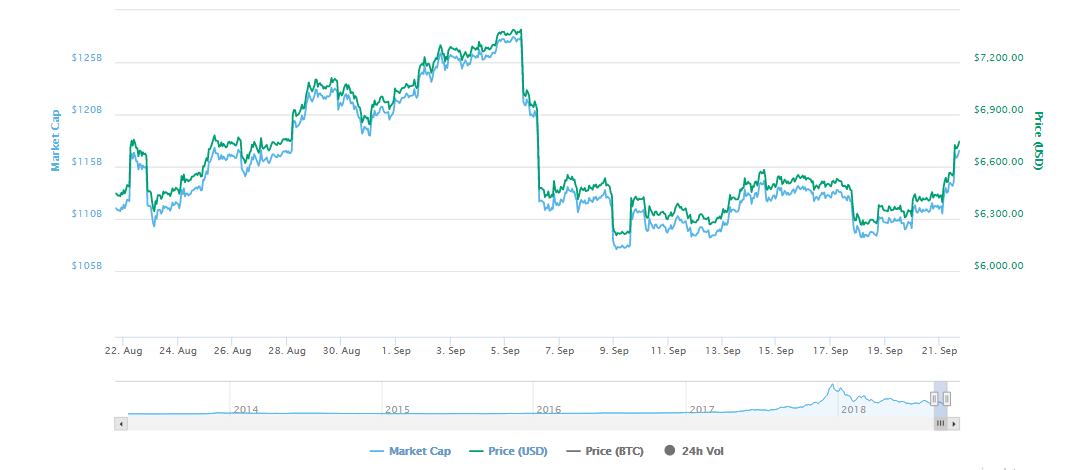Click the blue Market Cap legend line icon
Image resolution: width=1087 pixels, height=470 pixels.
click(x=376, y=452)
